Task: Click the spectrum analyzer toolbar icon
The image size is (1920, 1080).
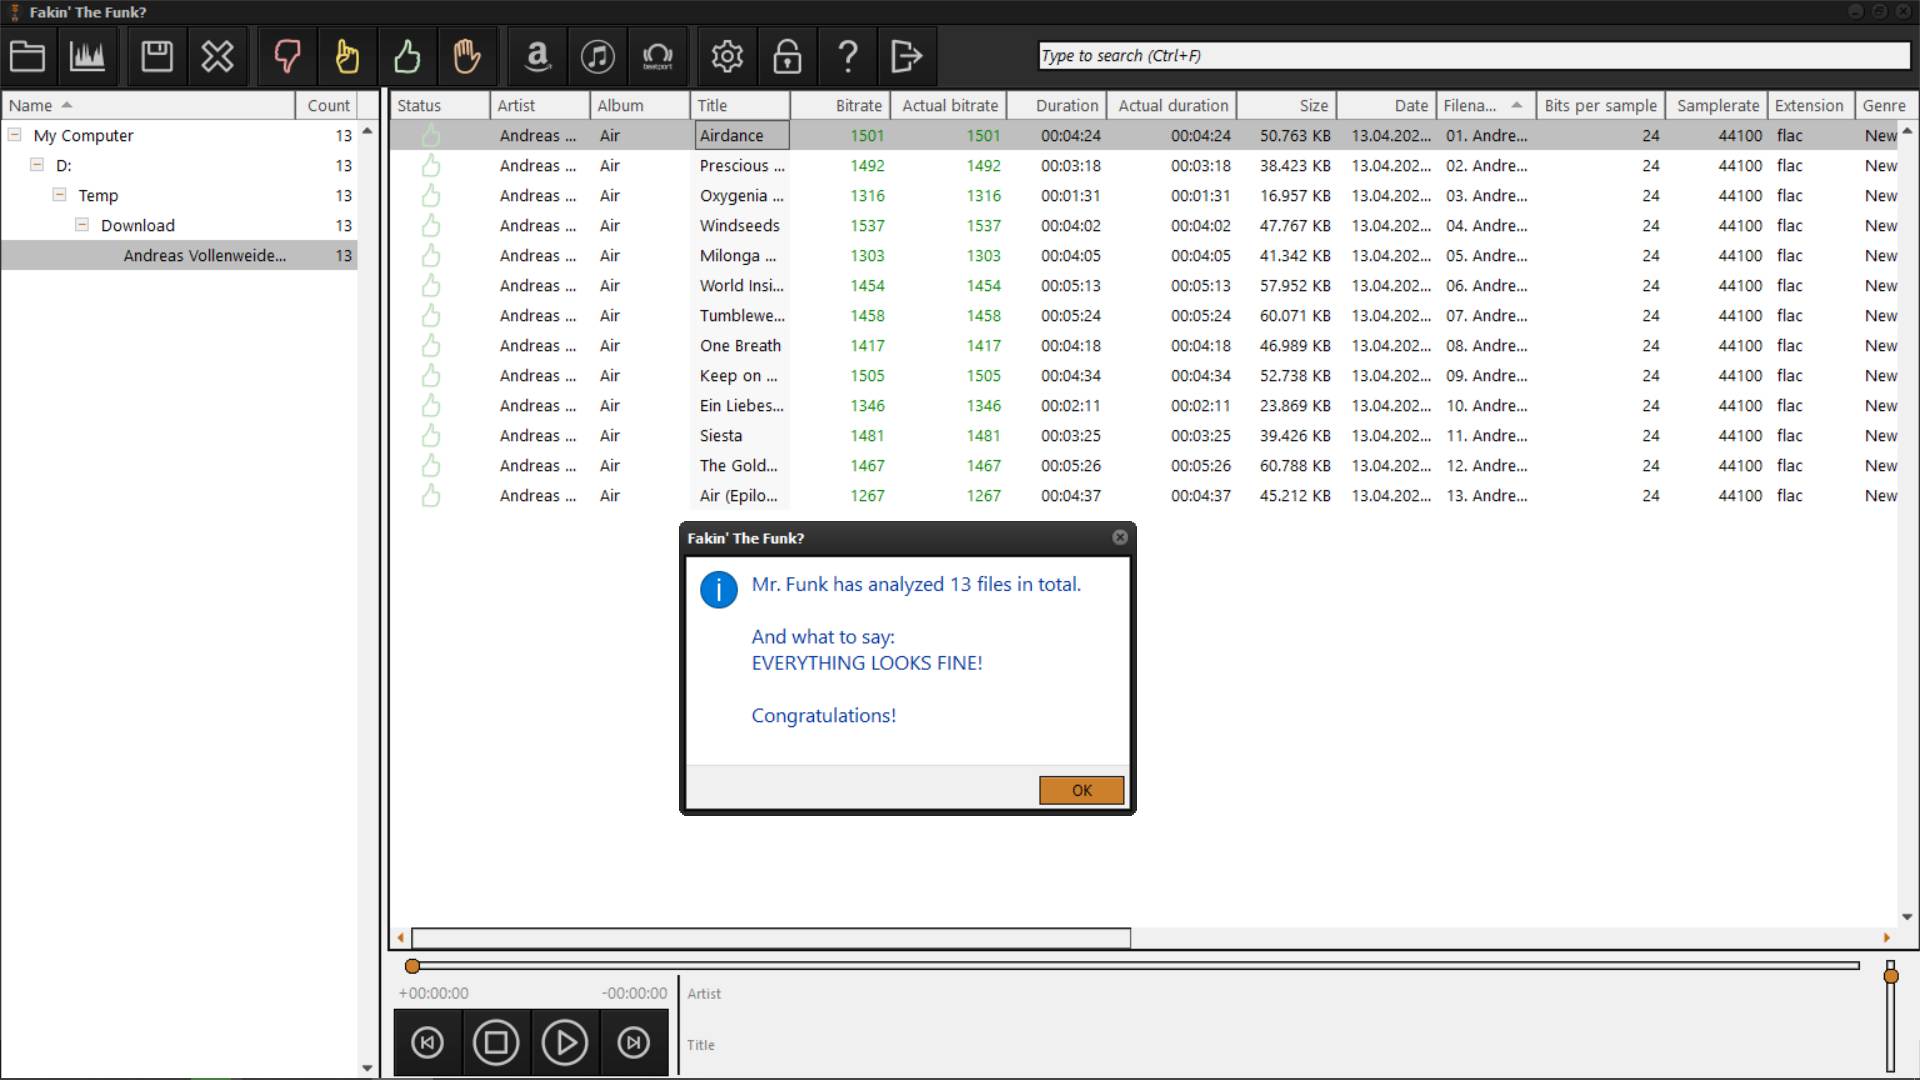Action: point(87,56)
